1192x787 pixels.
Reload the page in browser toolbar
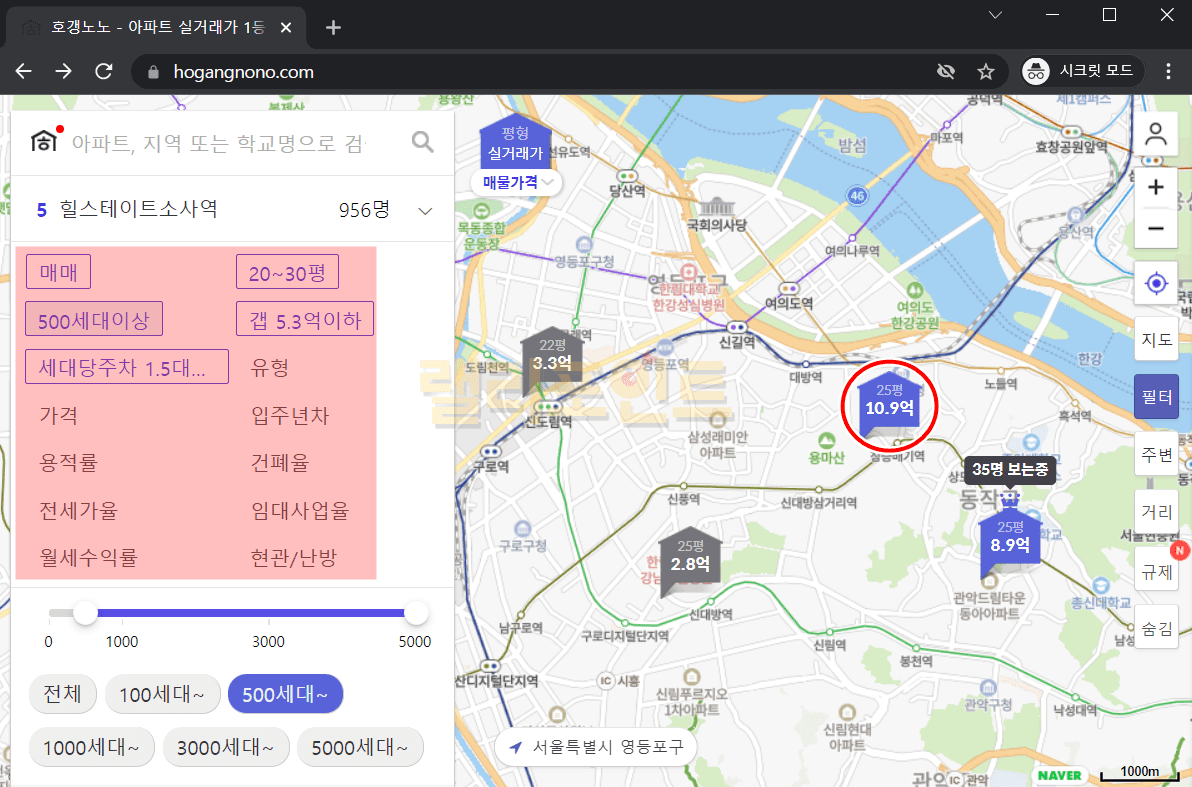(103, 72)
